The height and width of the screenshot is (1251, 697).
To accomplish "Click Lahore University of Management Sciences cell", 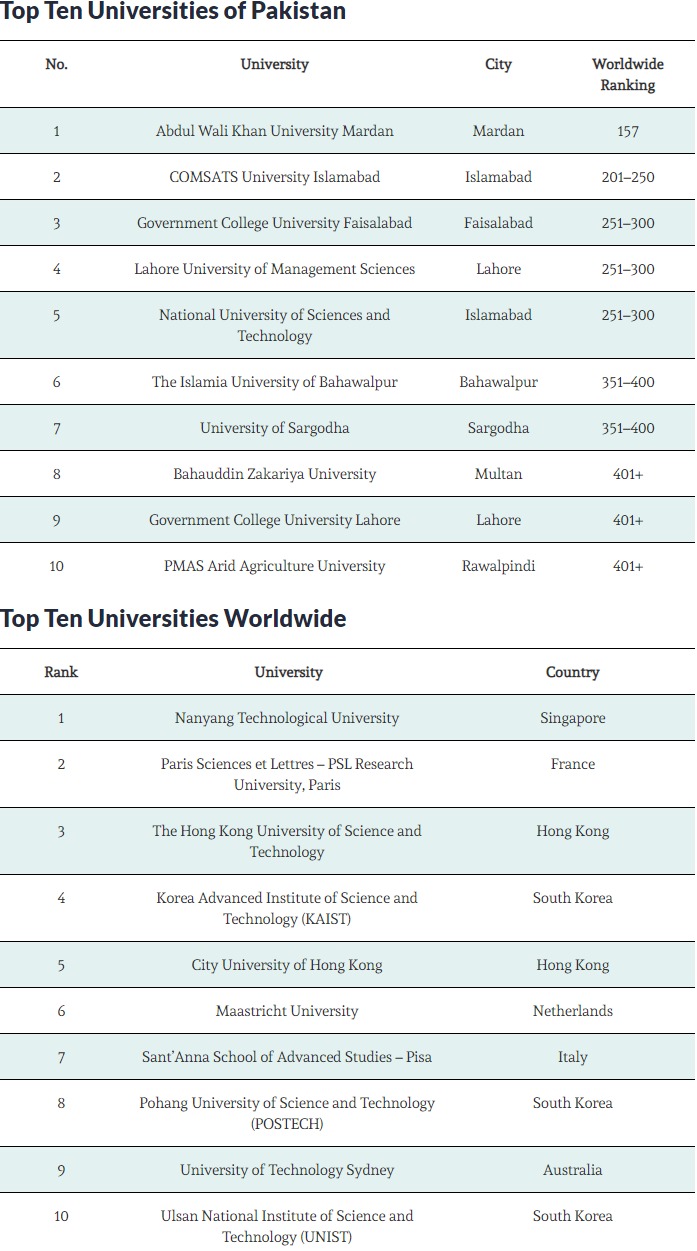I will click(x=275, y=269).
